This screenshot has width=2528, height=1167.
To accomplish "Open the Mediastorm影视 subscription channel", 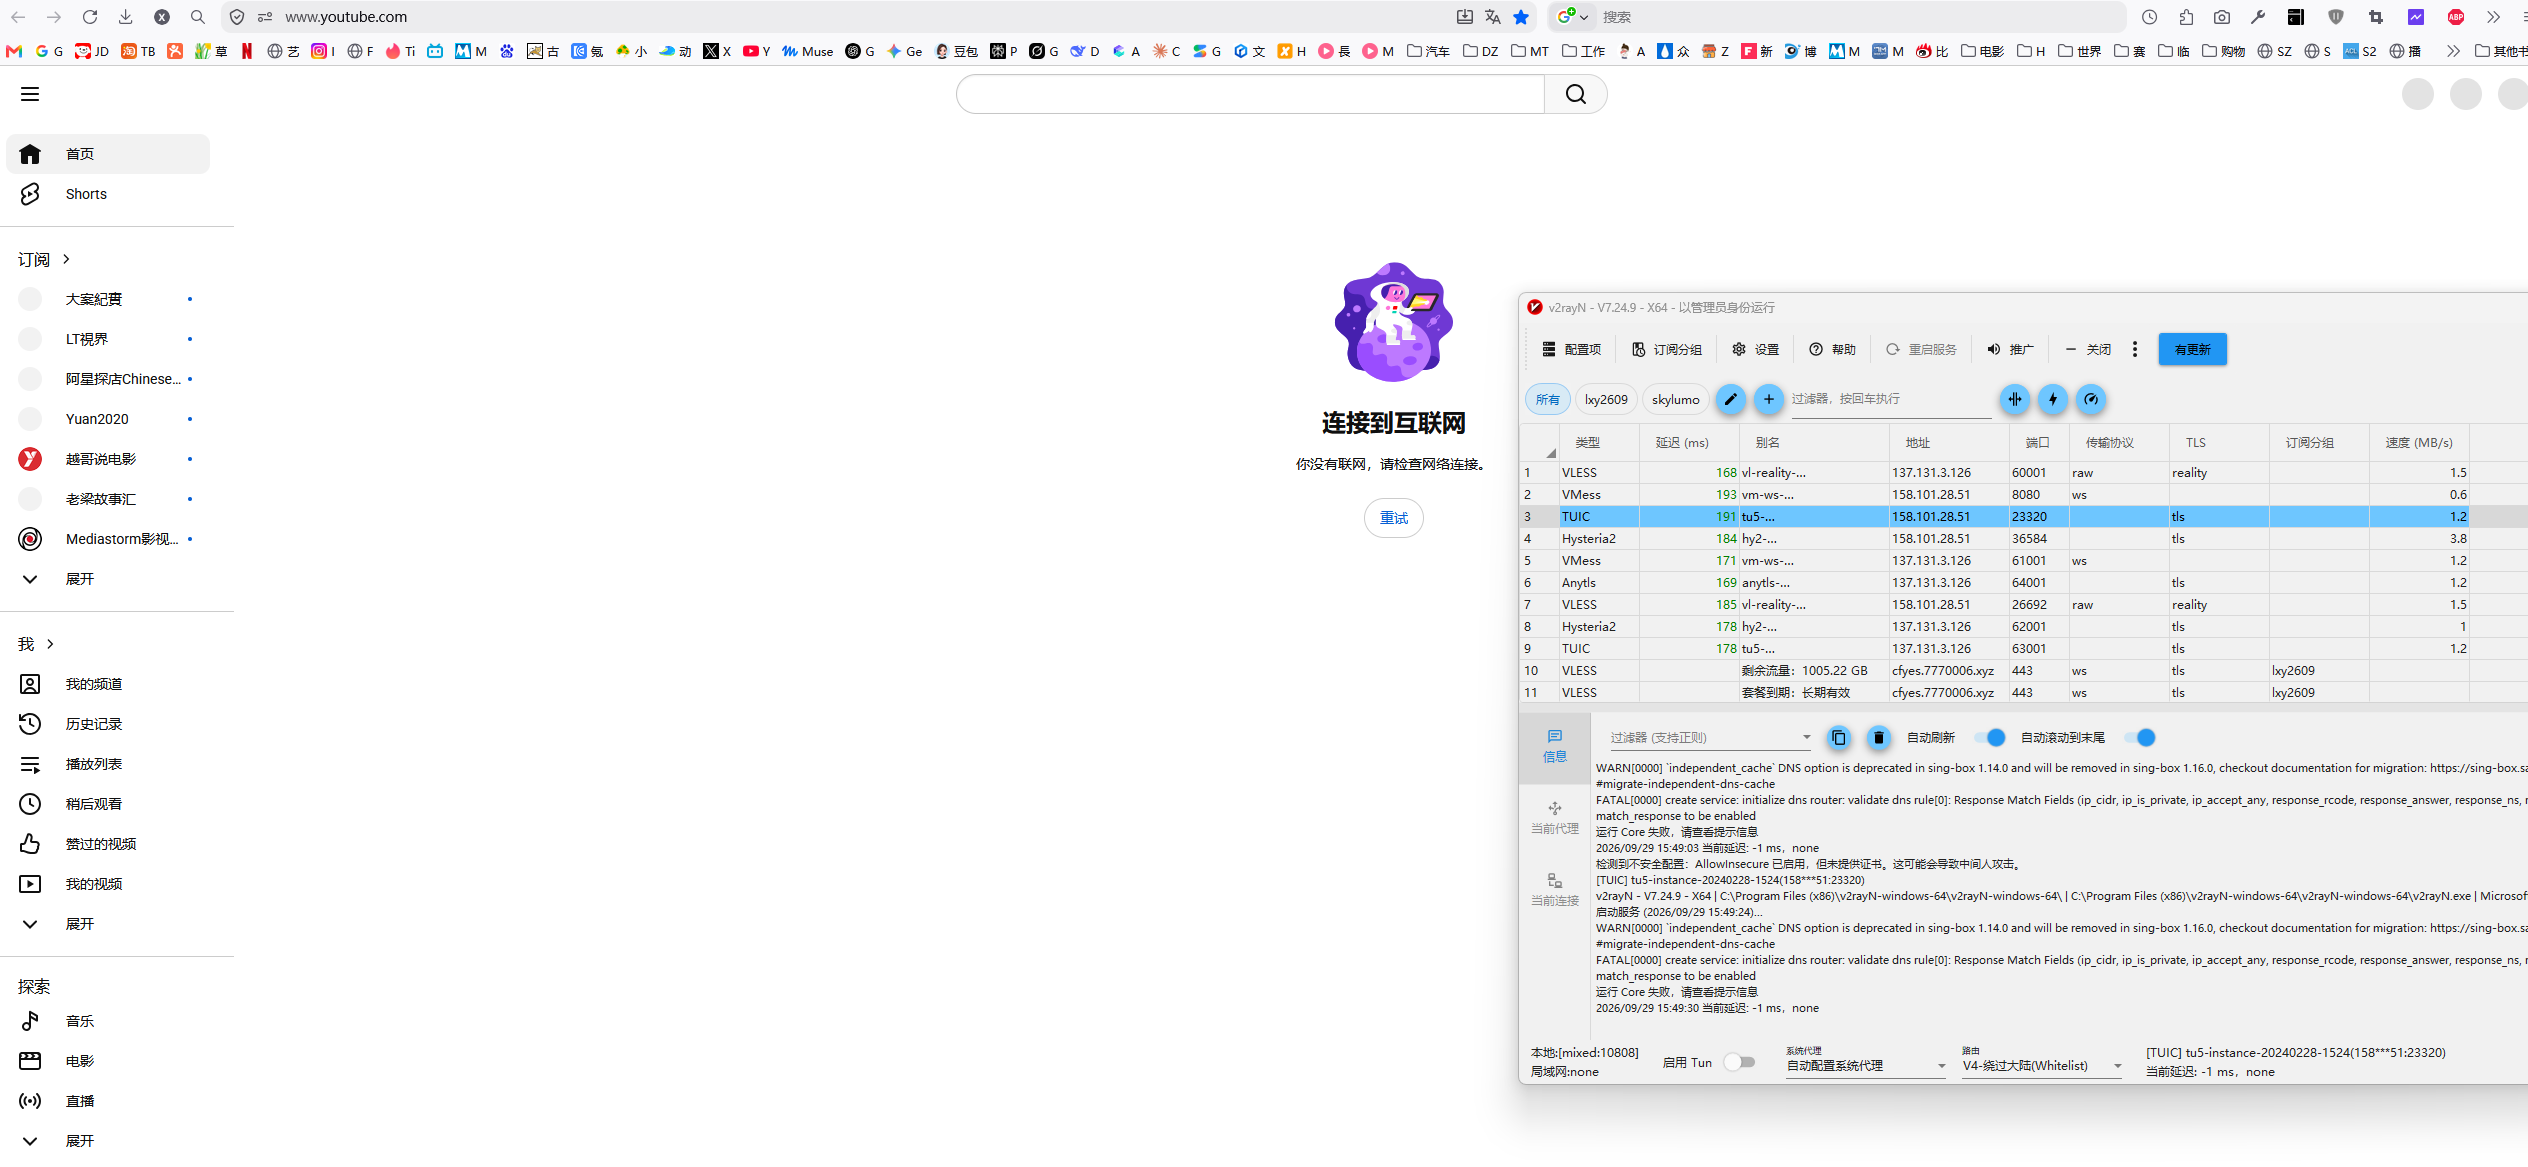I will (108, 539).
